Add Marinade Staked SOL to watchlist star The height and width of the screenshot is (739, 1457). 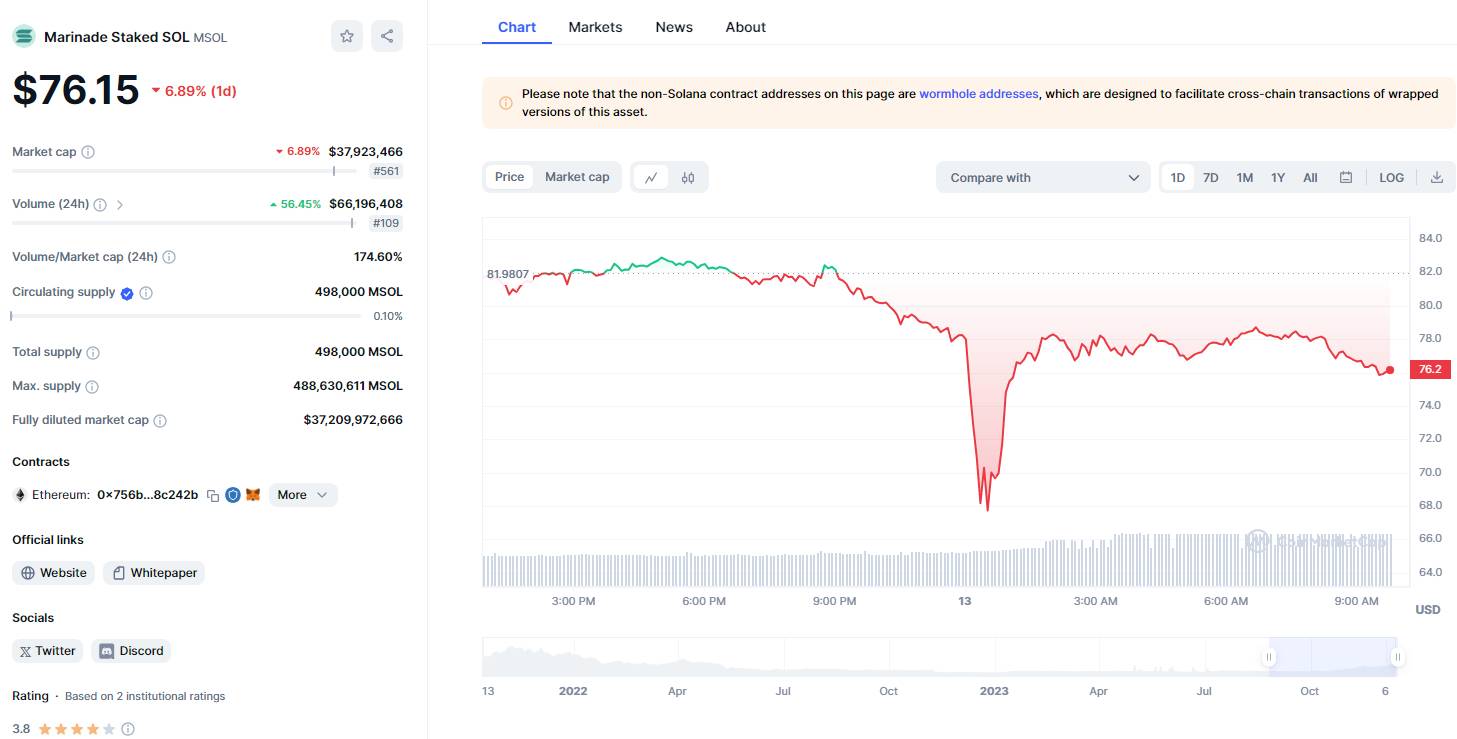[347, 36]
